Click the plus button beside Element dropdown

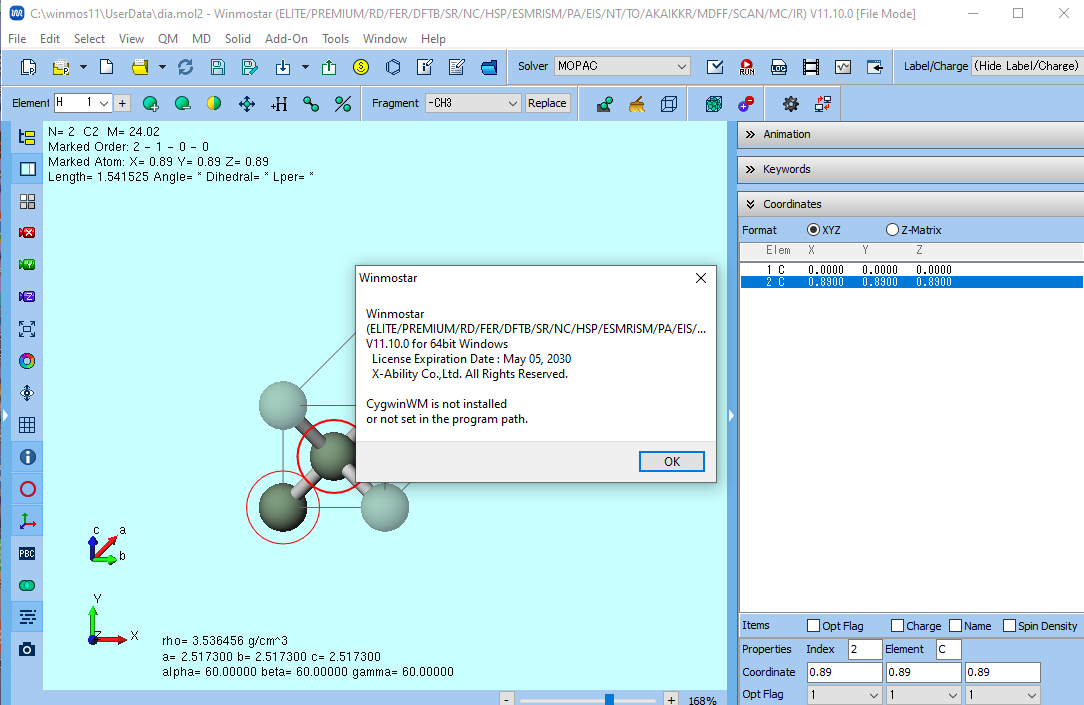point(122,103)
